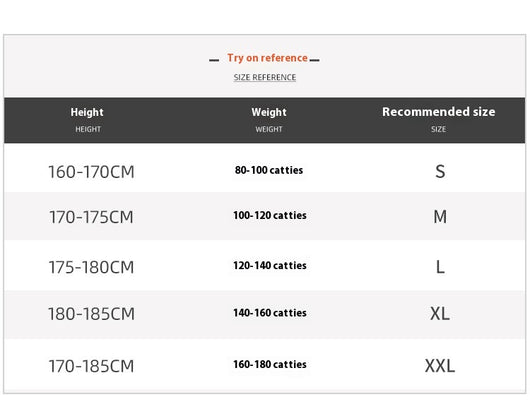
Task: Click the 120-140 catties weight cell
Action: click(x=270, y=265)
